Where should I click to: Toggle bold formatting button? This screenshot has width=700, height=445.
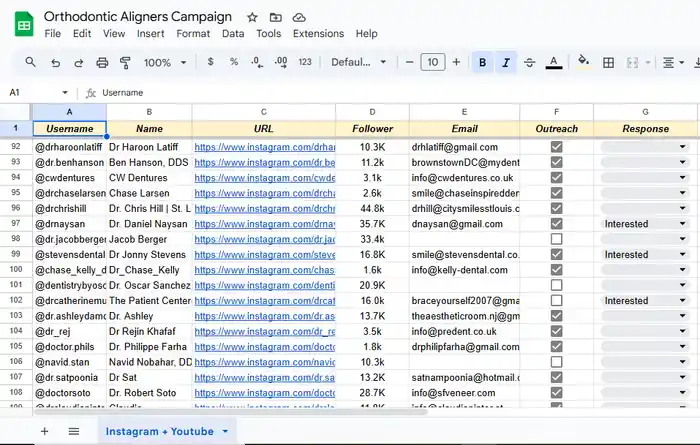tap(482, 62)
